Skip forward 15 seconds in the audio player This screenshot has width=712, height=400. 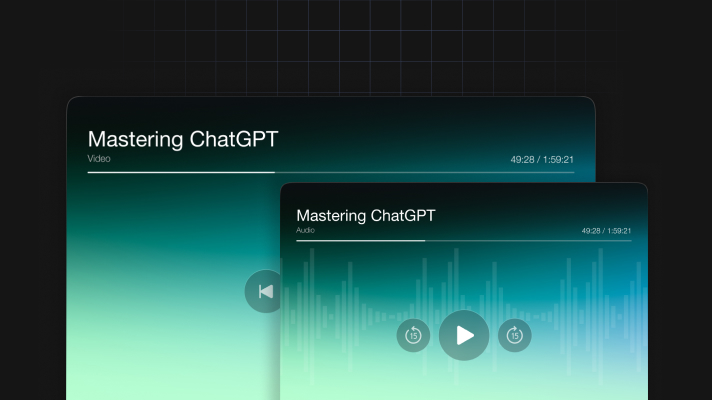[515, 336]
